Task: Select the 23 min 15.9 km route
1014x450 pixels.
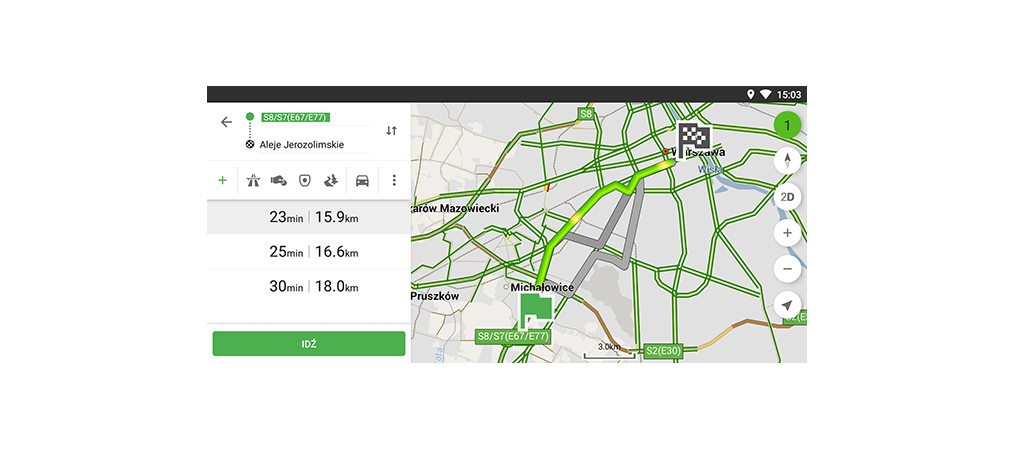Action: (308, 217)
